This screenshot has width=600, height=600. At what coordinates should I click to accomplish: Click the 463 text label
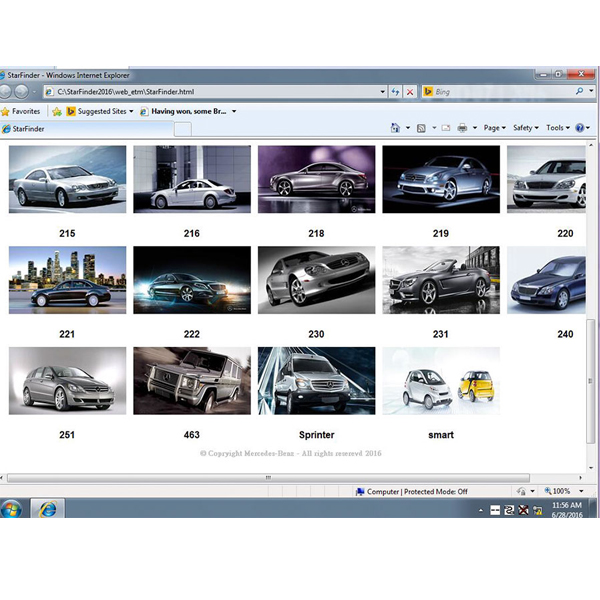click(192, 435)
